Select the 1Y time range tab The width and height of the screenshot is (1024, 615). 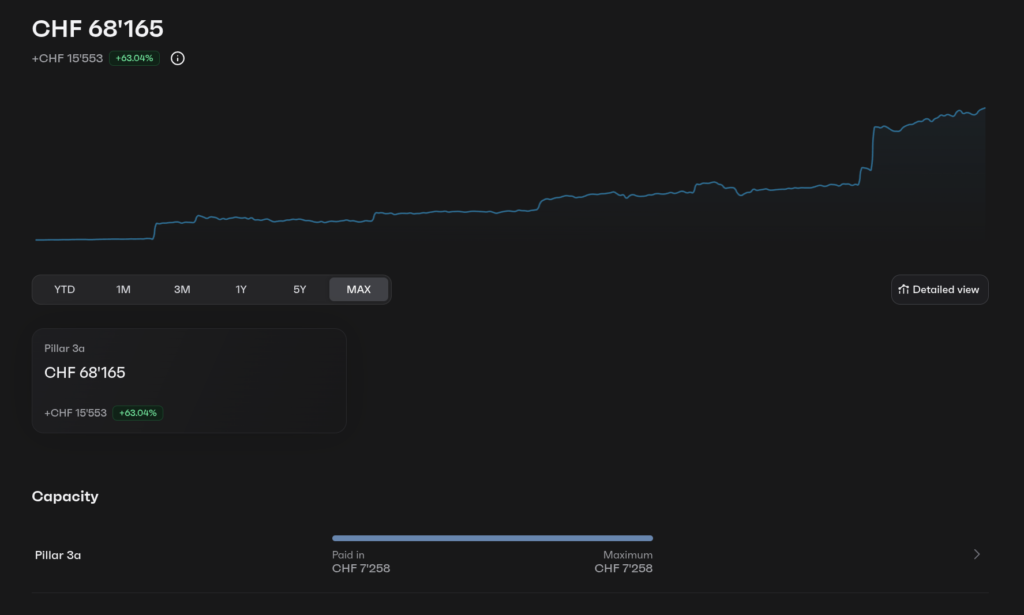(241, 289)
